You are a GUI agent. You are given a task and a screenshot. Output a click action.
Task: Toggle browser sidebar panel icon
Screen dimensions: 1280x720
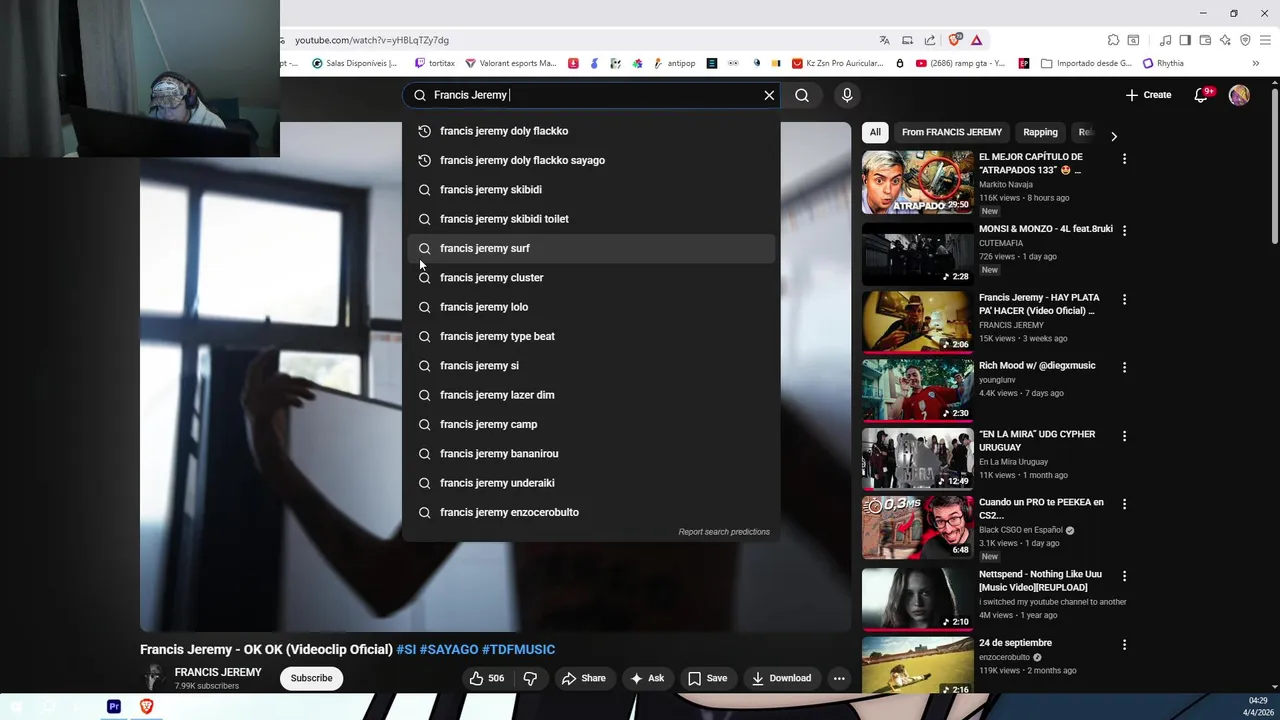point(1185,40)
